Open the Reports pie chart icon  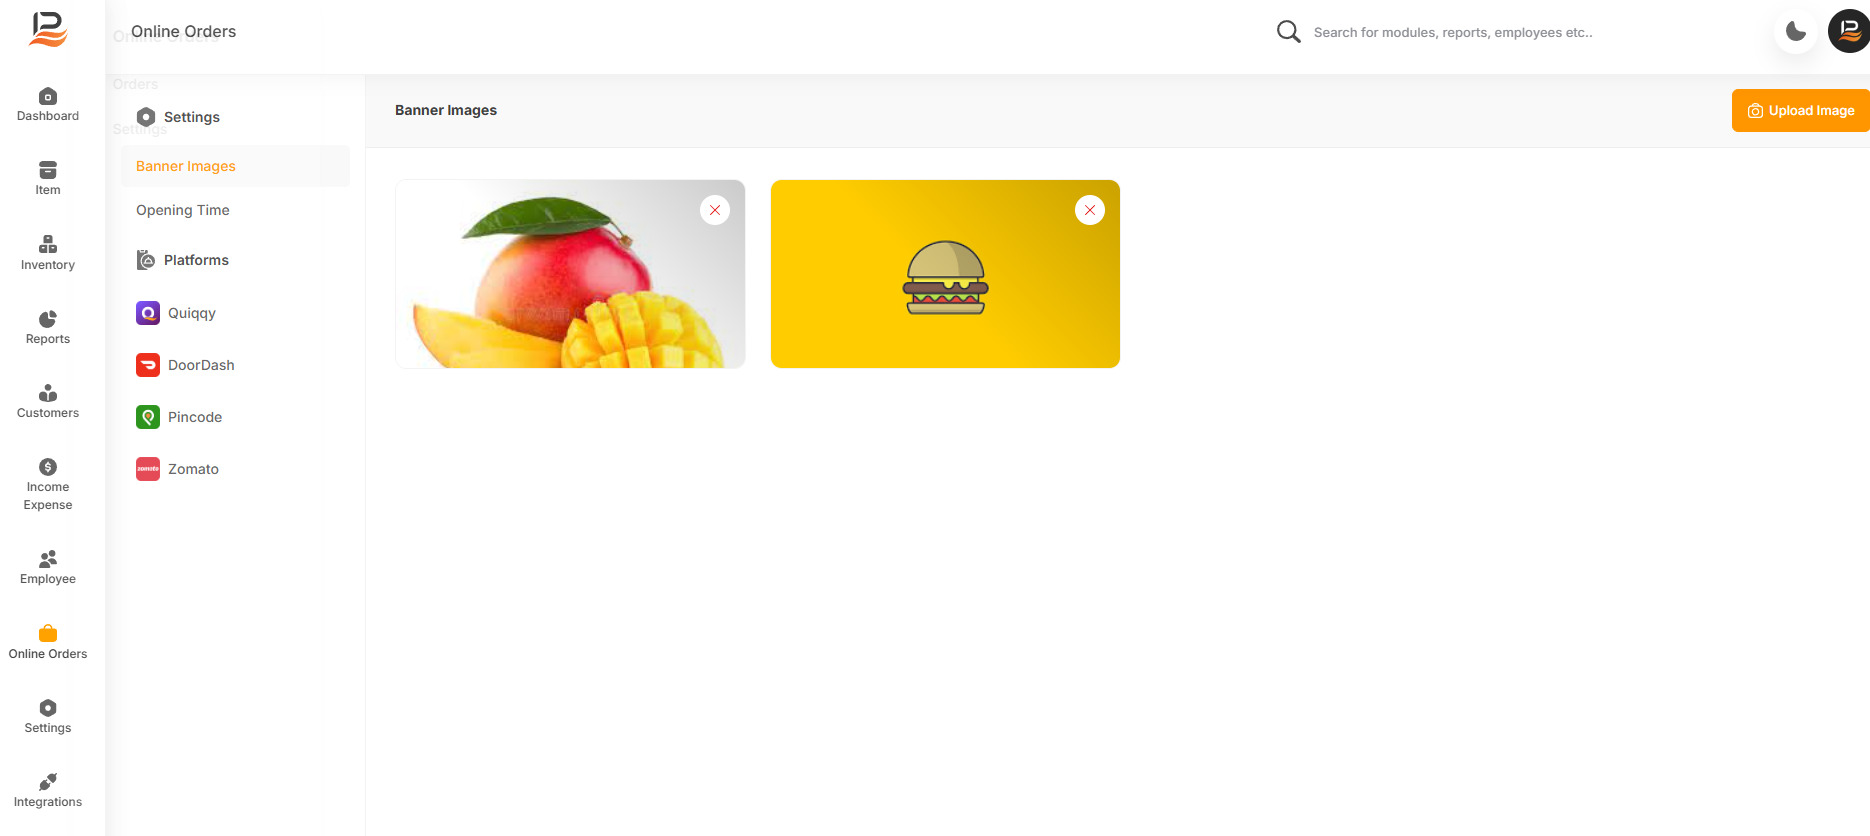coord(48,319)
